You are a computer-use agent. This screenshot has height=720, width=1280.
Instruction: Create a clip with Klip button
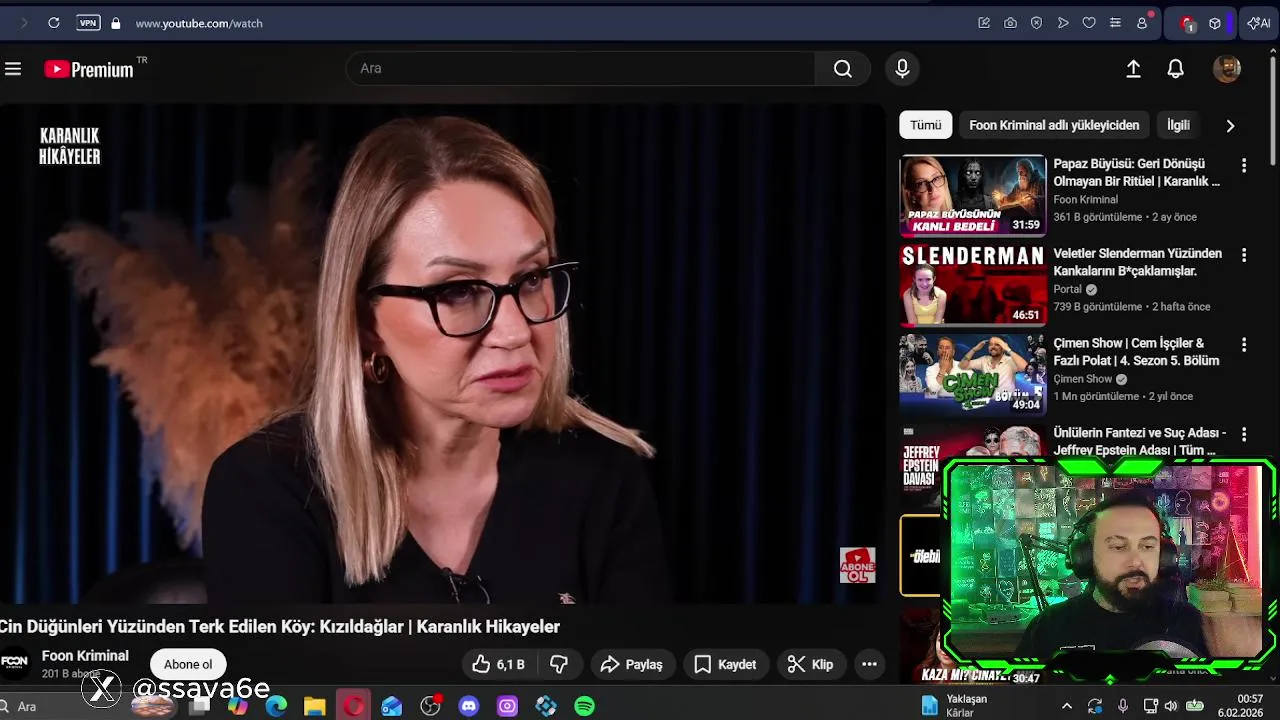(811, 664)
